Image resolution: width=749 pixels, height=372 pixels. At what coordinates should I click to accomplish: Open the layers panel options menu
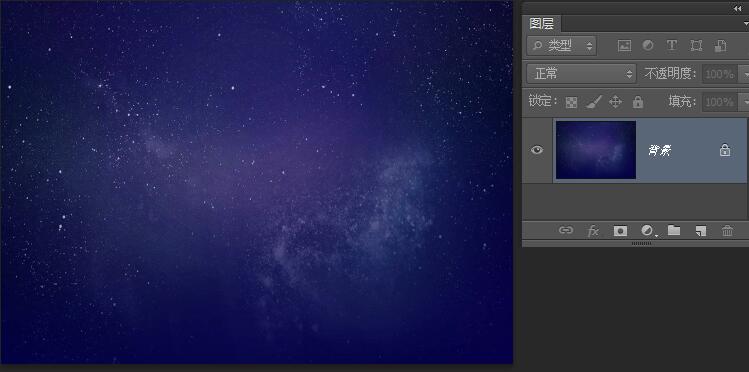tap(745, 23)
